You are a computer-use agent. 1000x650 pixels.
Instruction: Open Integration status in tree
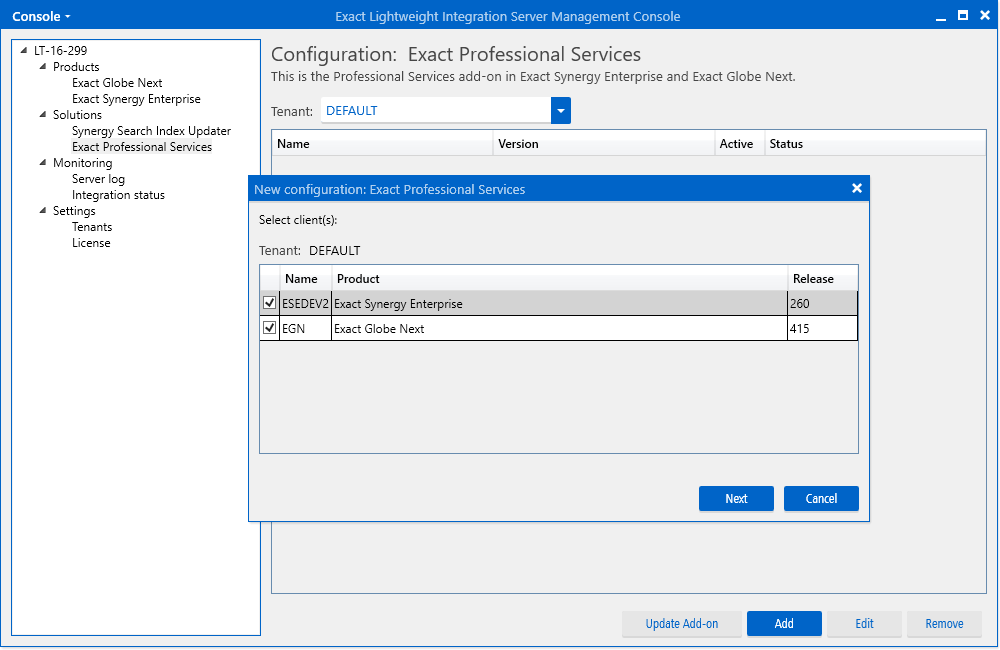coord(118,195)
